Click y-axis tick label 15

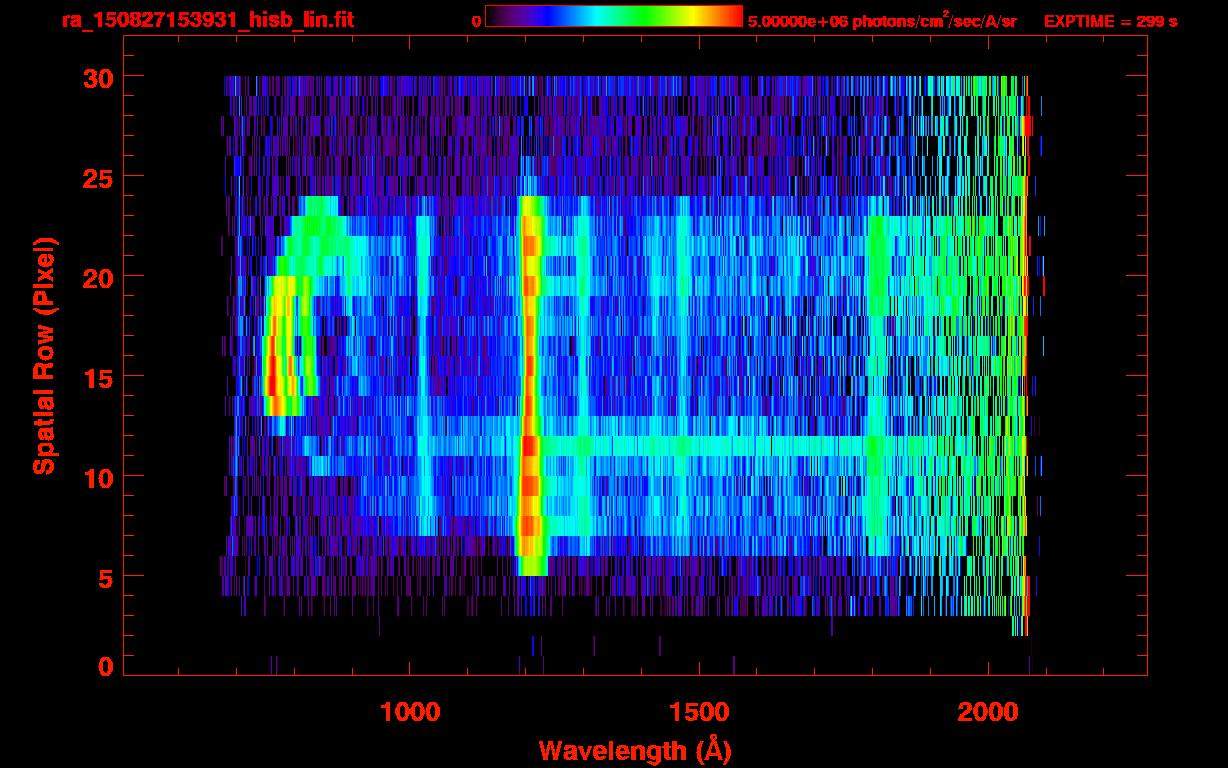coord(98,377)
